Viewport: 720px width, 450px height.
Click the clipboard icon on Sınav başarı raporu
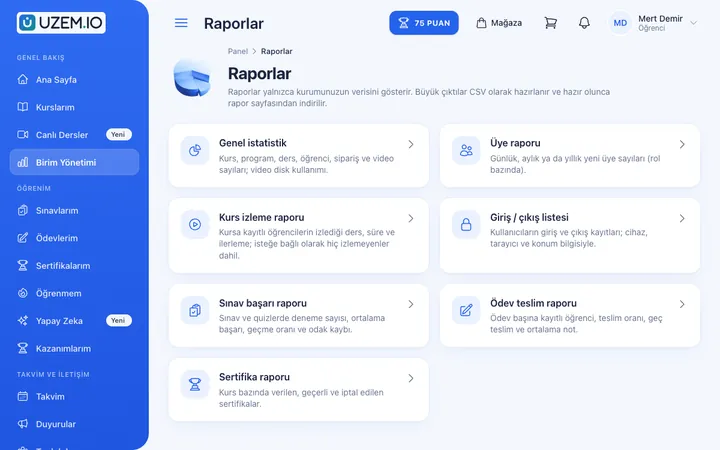[195, 310]
